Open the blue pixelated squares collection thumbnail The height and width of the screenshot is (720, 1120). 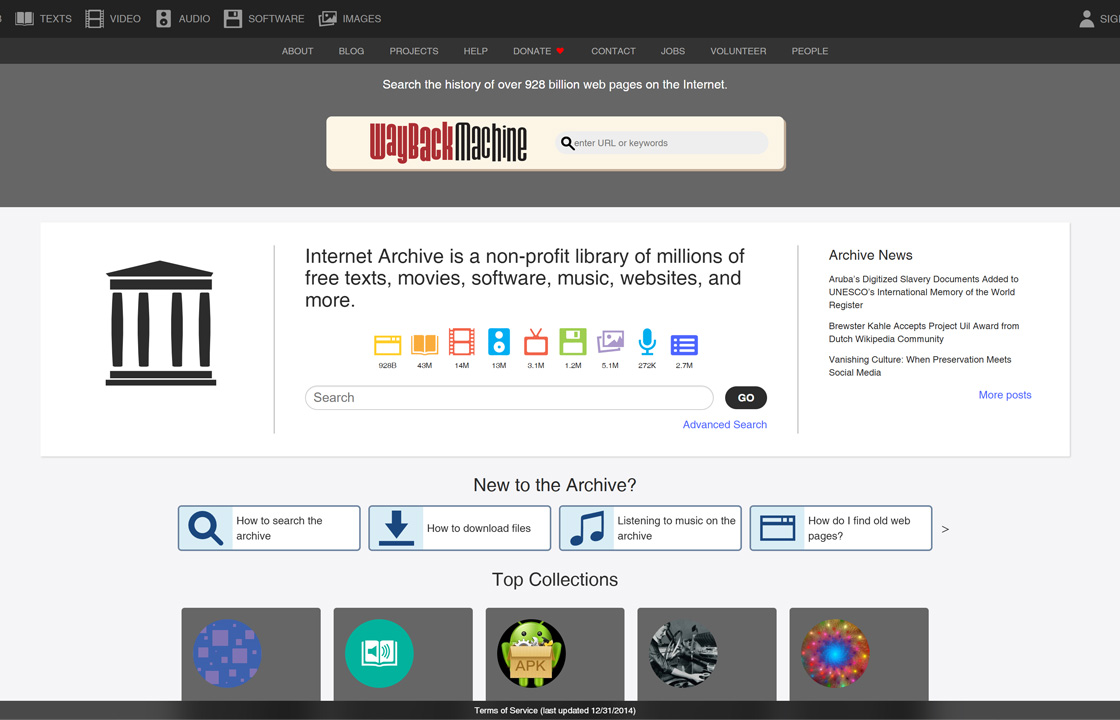tap(227, 654)
